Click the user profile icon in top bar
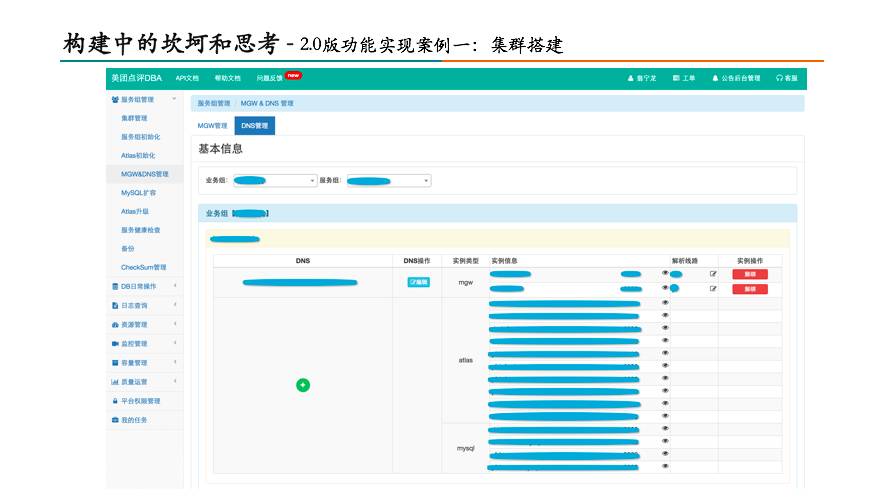 (x=630, y=78)
